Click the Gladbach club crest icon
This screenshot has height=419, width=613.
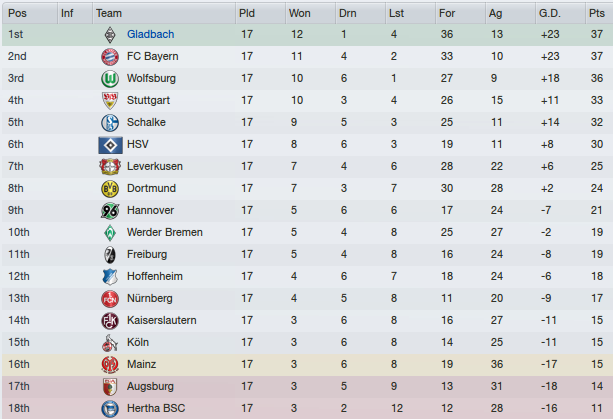110,35
